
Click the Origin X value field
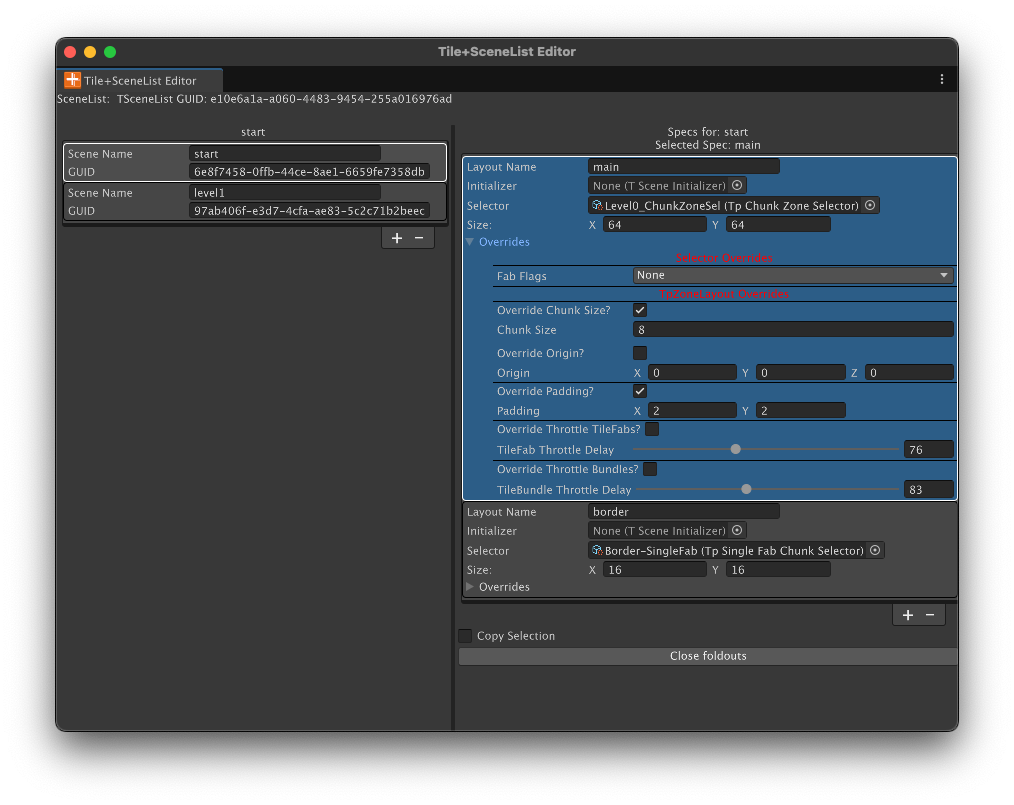692,373
